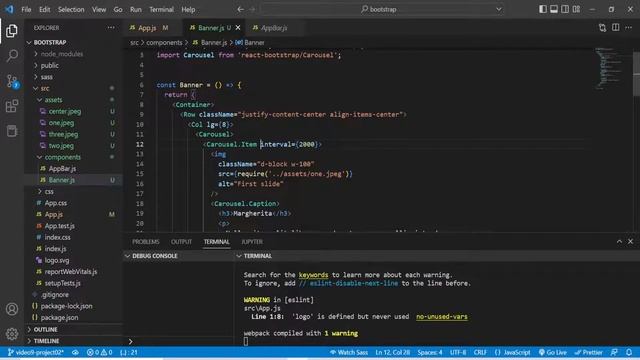
Task: Close the Banner.js editor tab
Action: coord(238,28)
